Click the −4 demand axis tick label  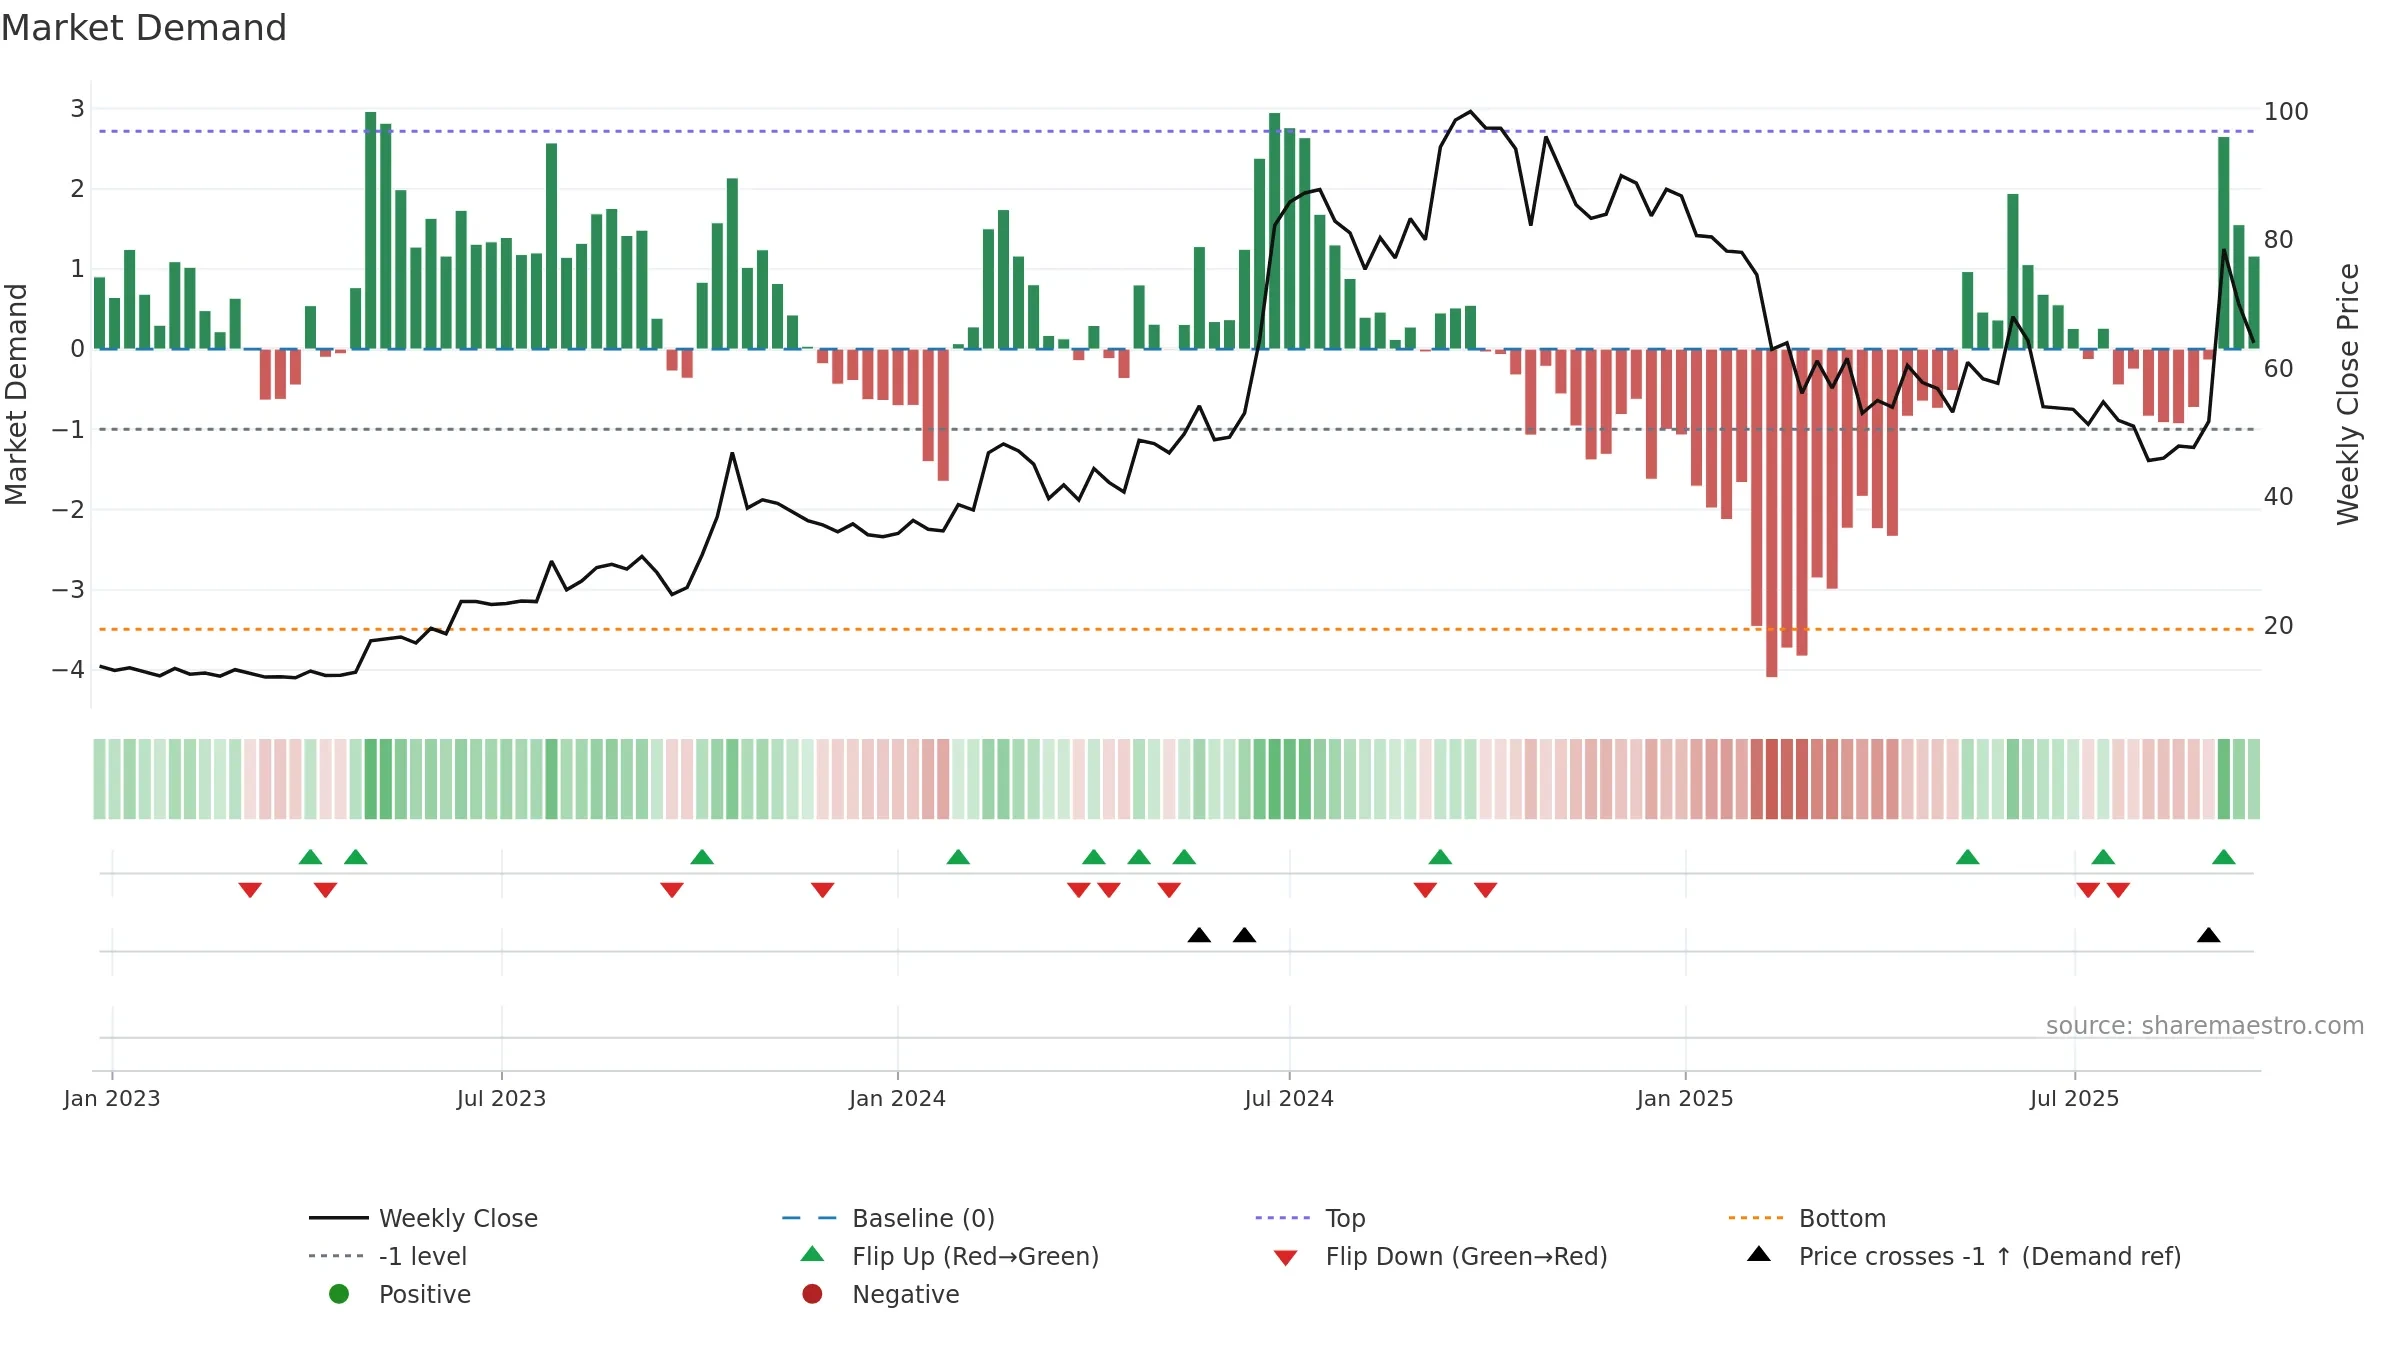(69, 669)
